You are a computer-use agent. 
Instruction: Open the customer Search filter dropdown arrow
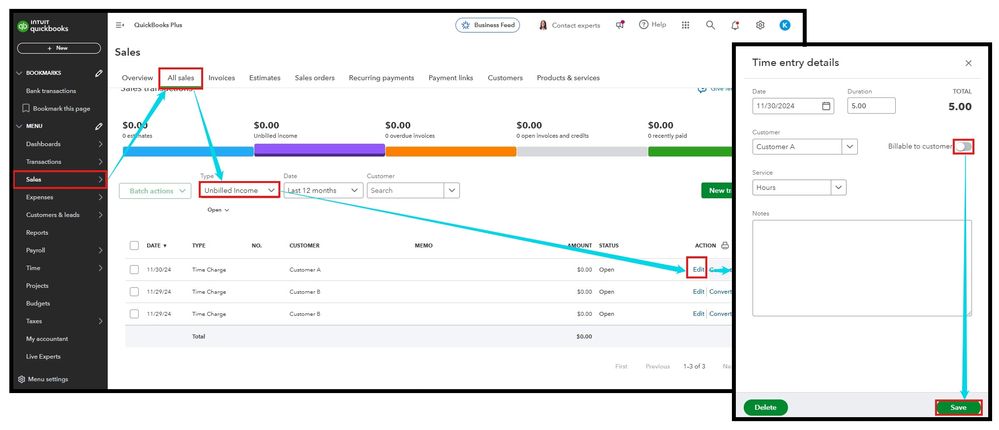452,190
